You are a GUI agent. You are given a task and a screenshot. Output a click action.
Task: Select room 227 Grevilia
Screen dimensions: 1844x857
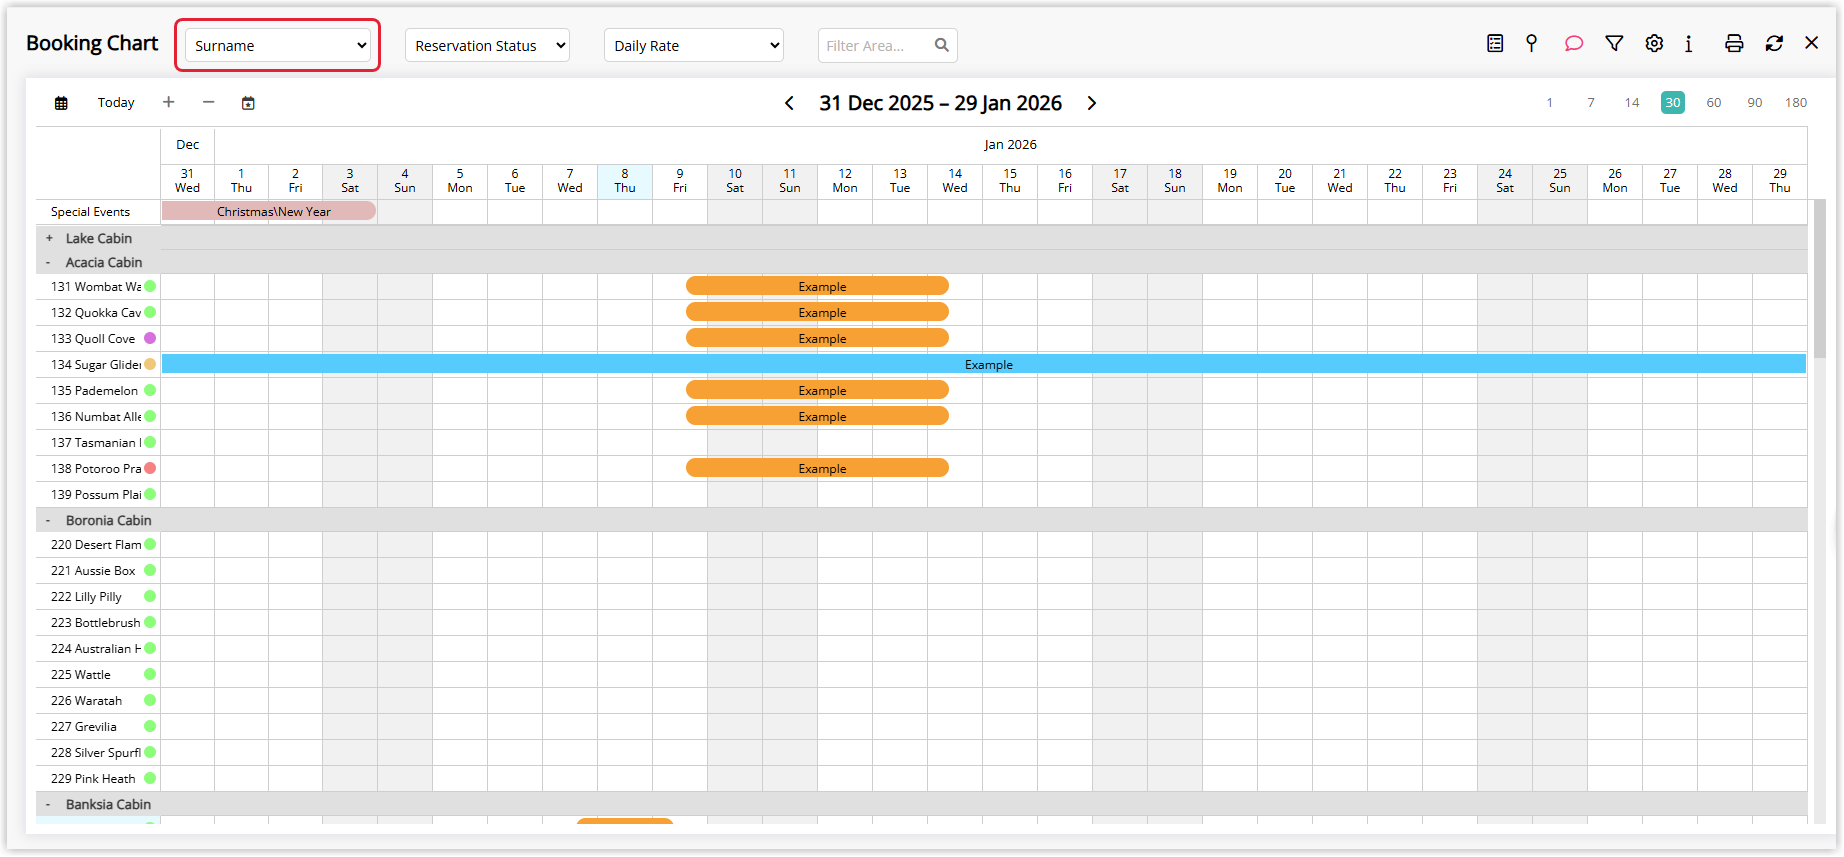pos(84,726)
